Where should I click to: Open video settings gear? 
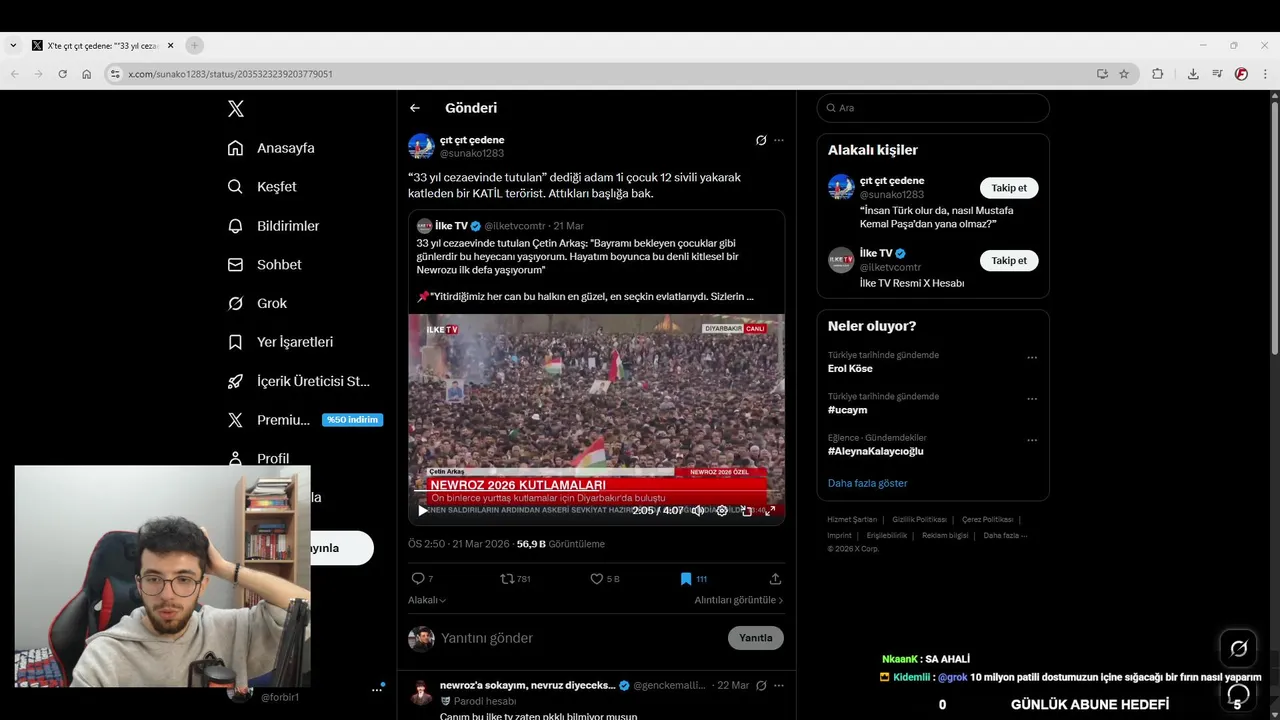point(722,510)
